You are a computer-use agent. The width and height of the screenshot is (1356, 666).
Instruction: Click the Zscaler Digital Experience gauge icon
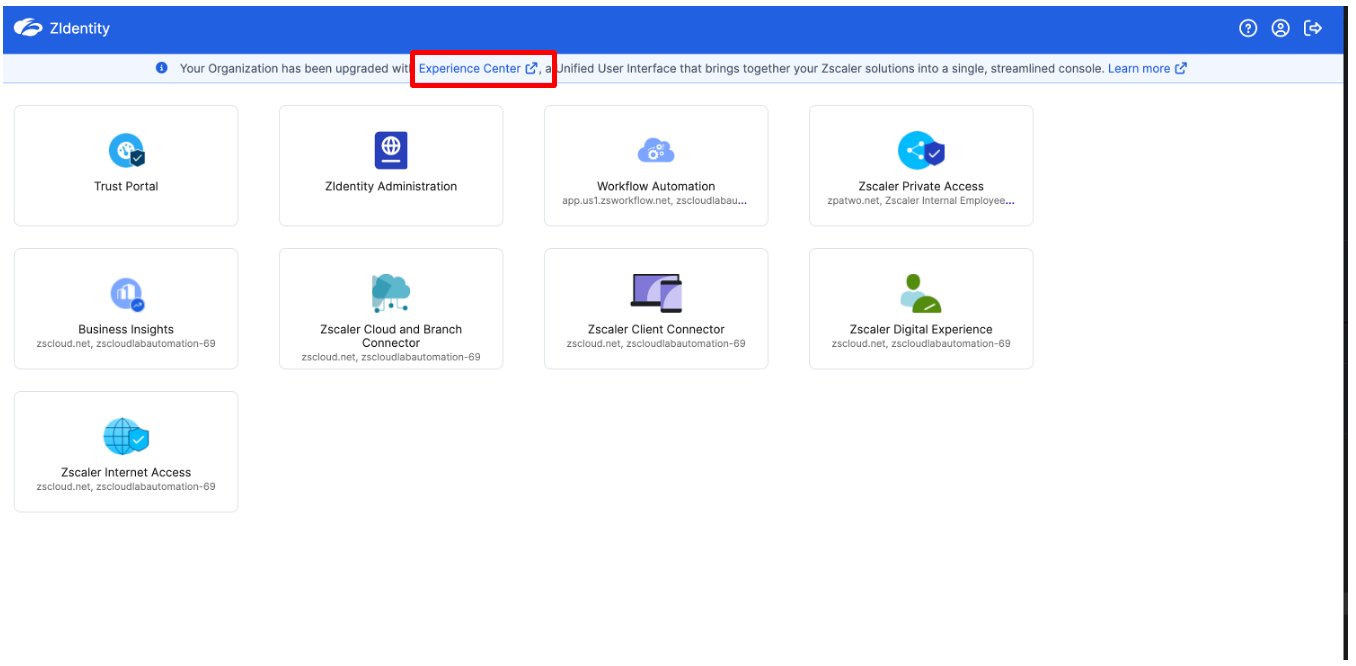tap(921, 293)
